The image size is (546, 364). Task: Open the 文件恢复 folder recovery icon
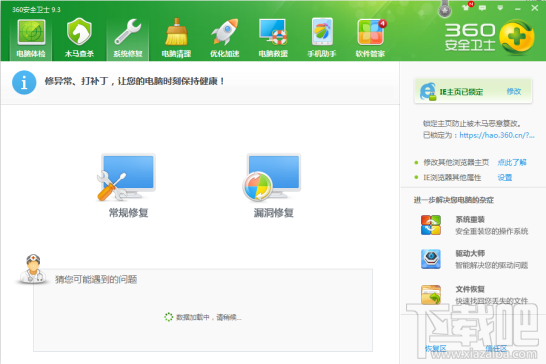pyautogui.click(x=431, y=295)
